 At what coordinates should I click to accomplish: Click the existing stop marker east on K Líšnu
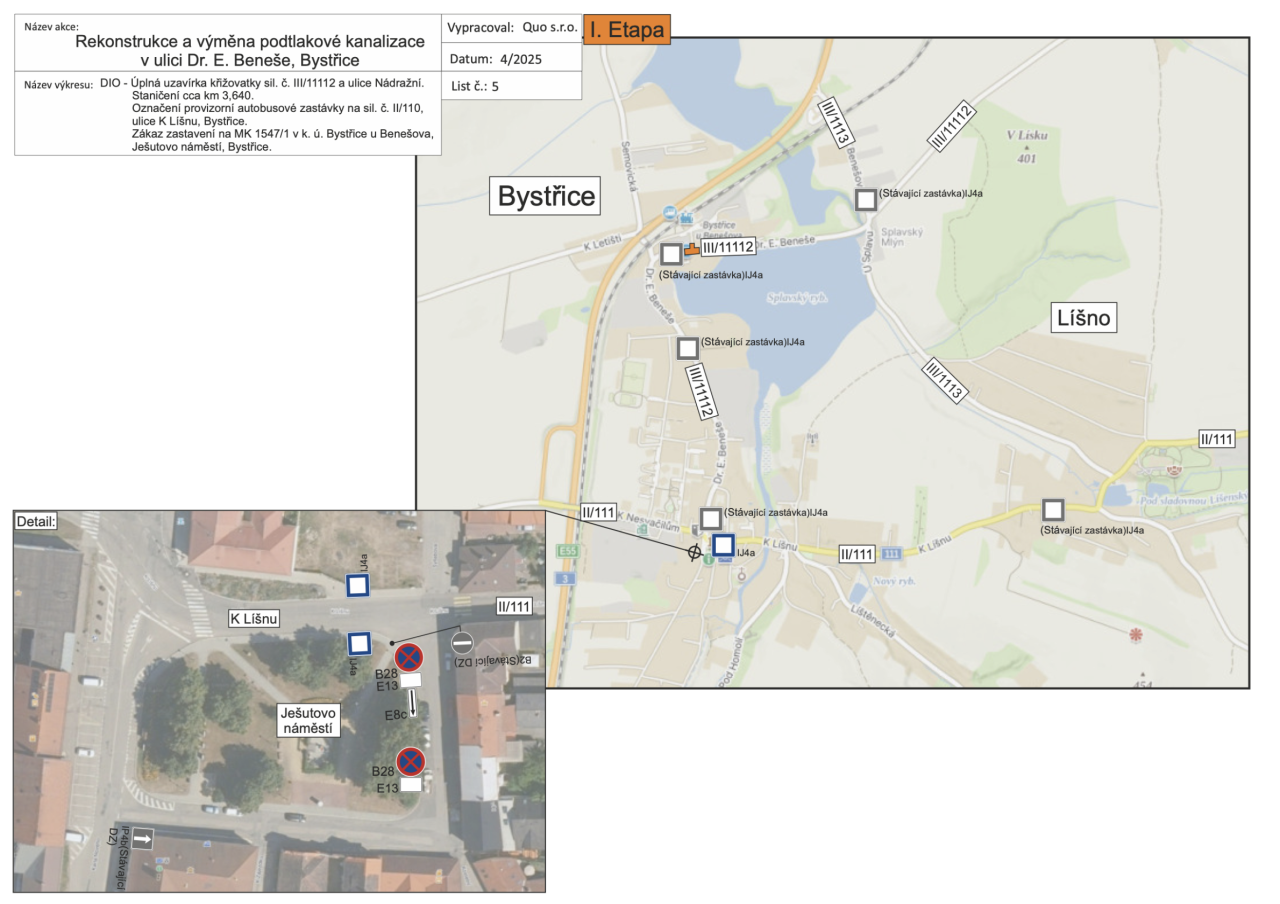pos(1052,510)
